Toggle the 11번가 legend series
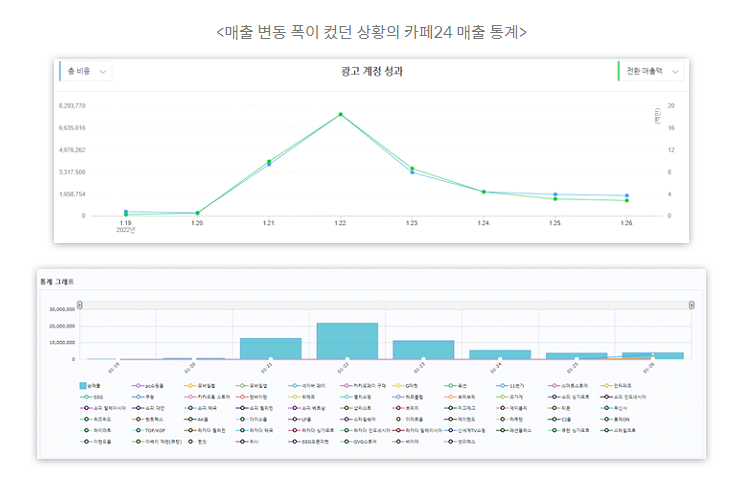 [x=510, y=386]
